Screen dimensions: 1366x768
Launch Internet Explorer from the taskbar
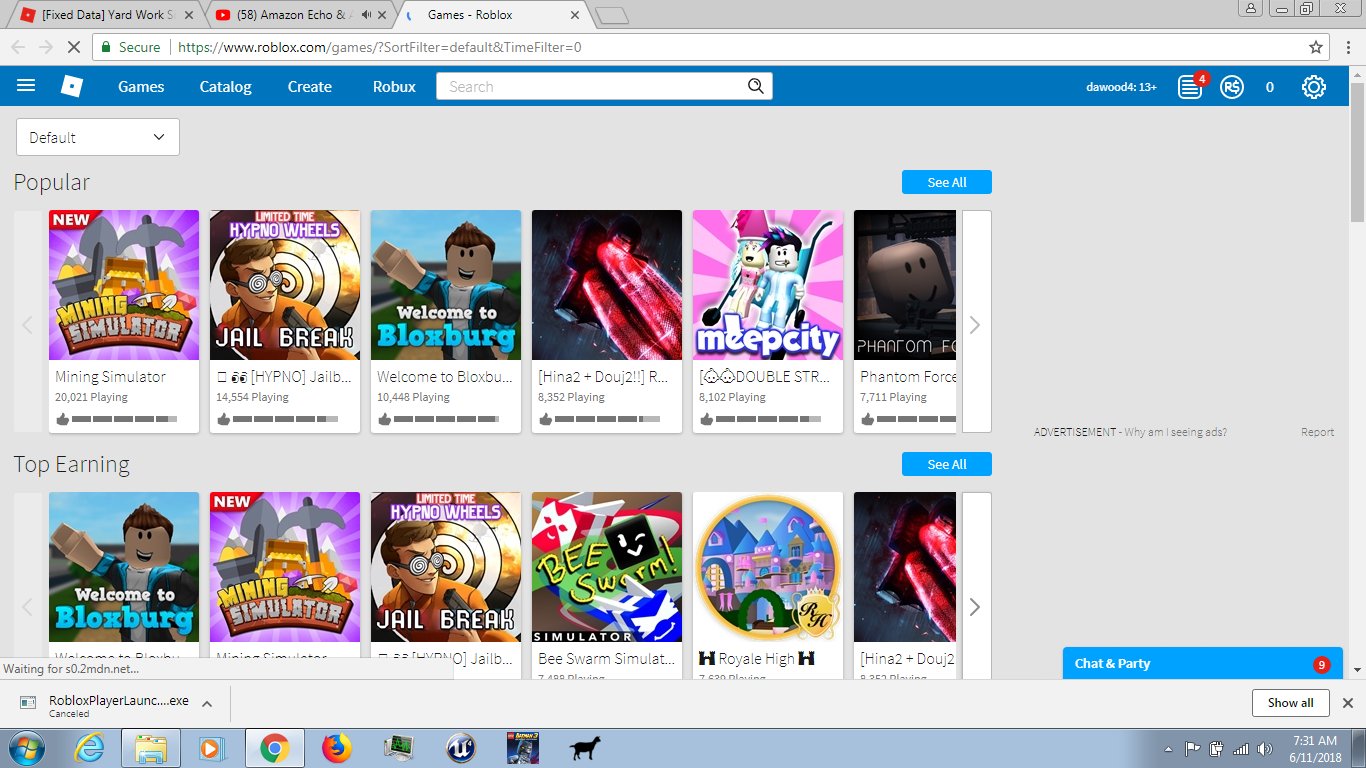click(x=90, y=748)
